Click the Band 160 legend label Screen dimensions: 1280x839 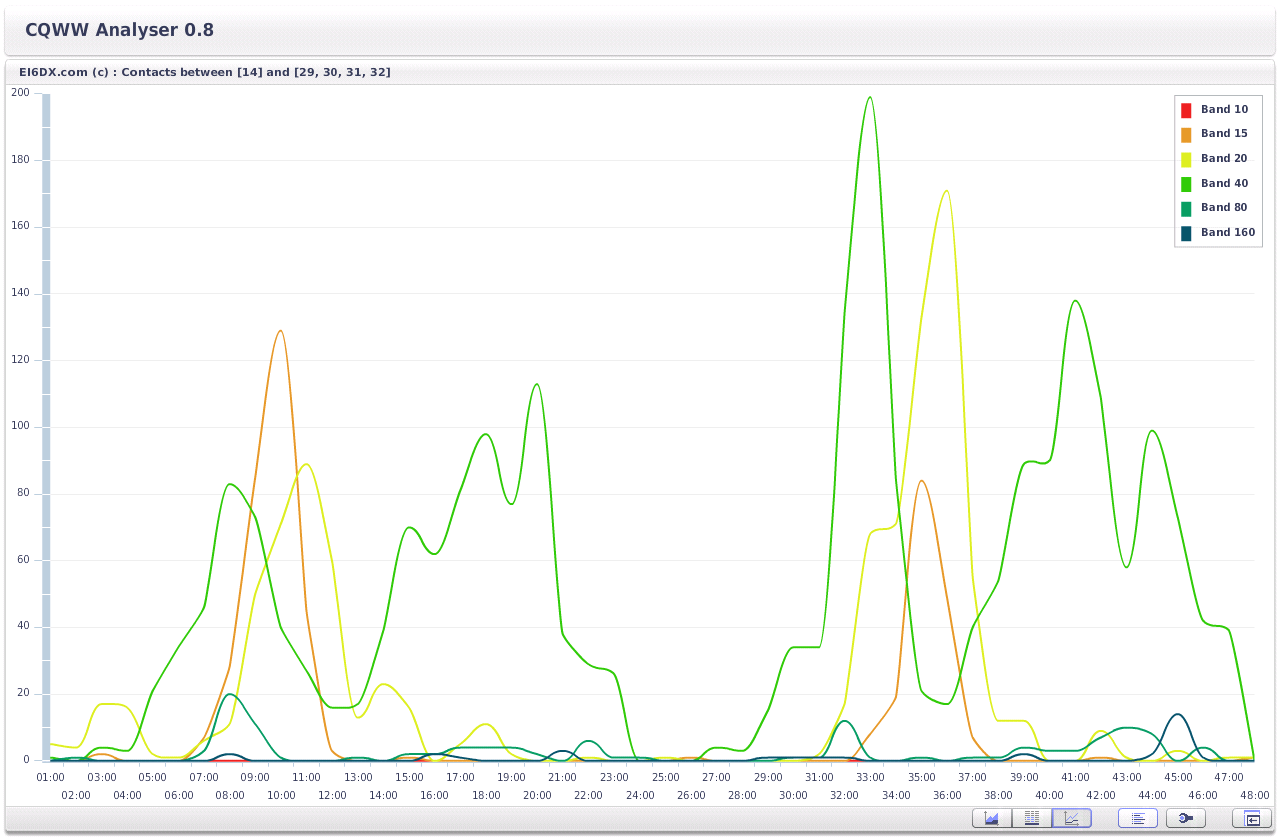[1227, 233]
